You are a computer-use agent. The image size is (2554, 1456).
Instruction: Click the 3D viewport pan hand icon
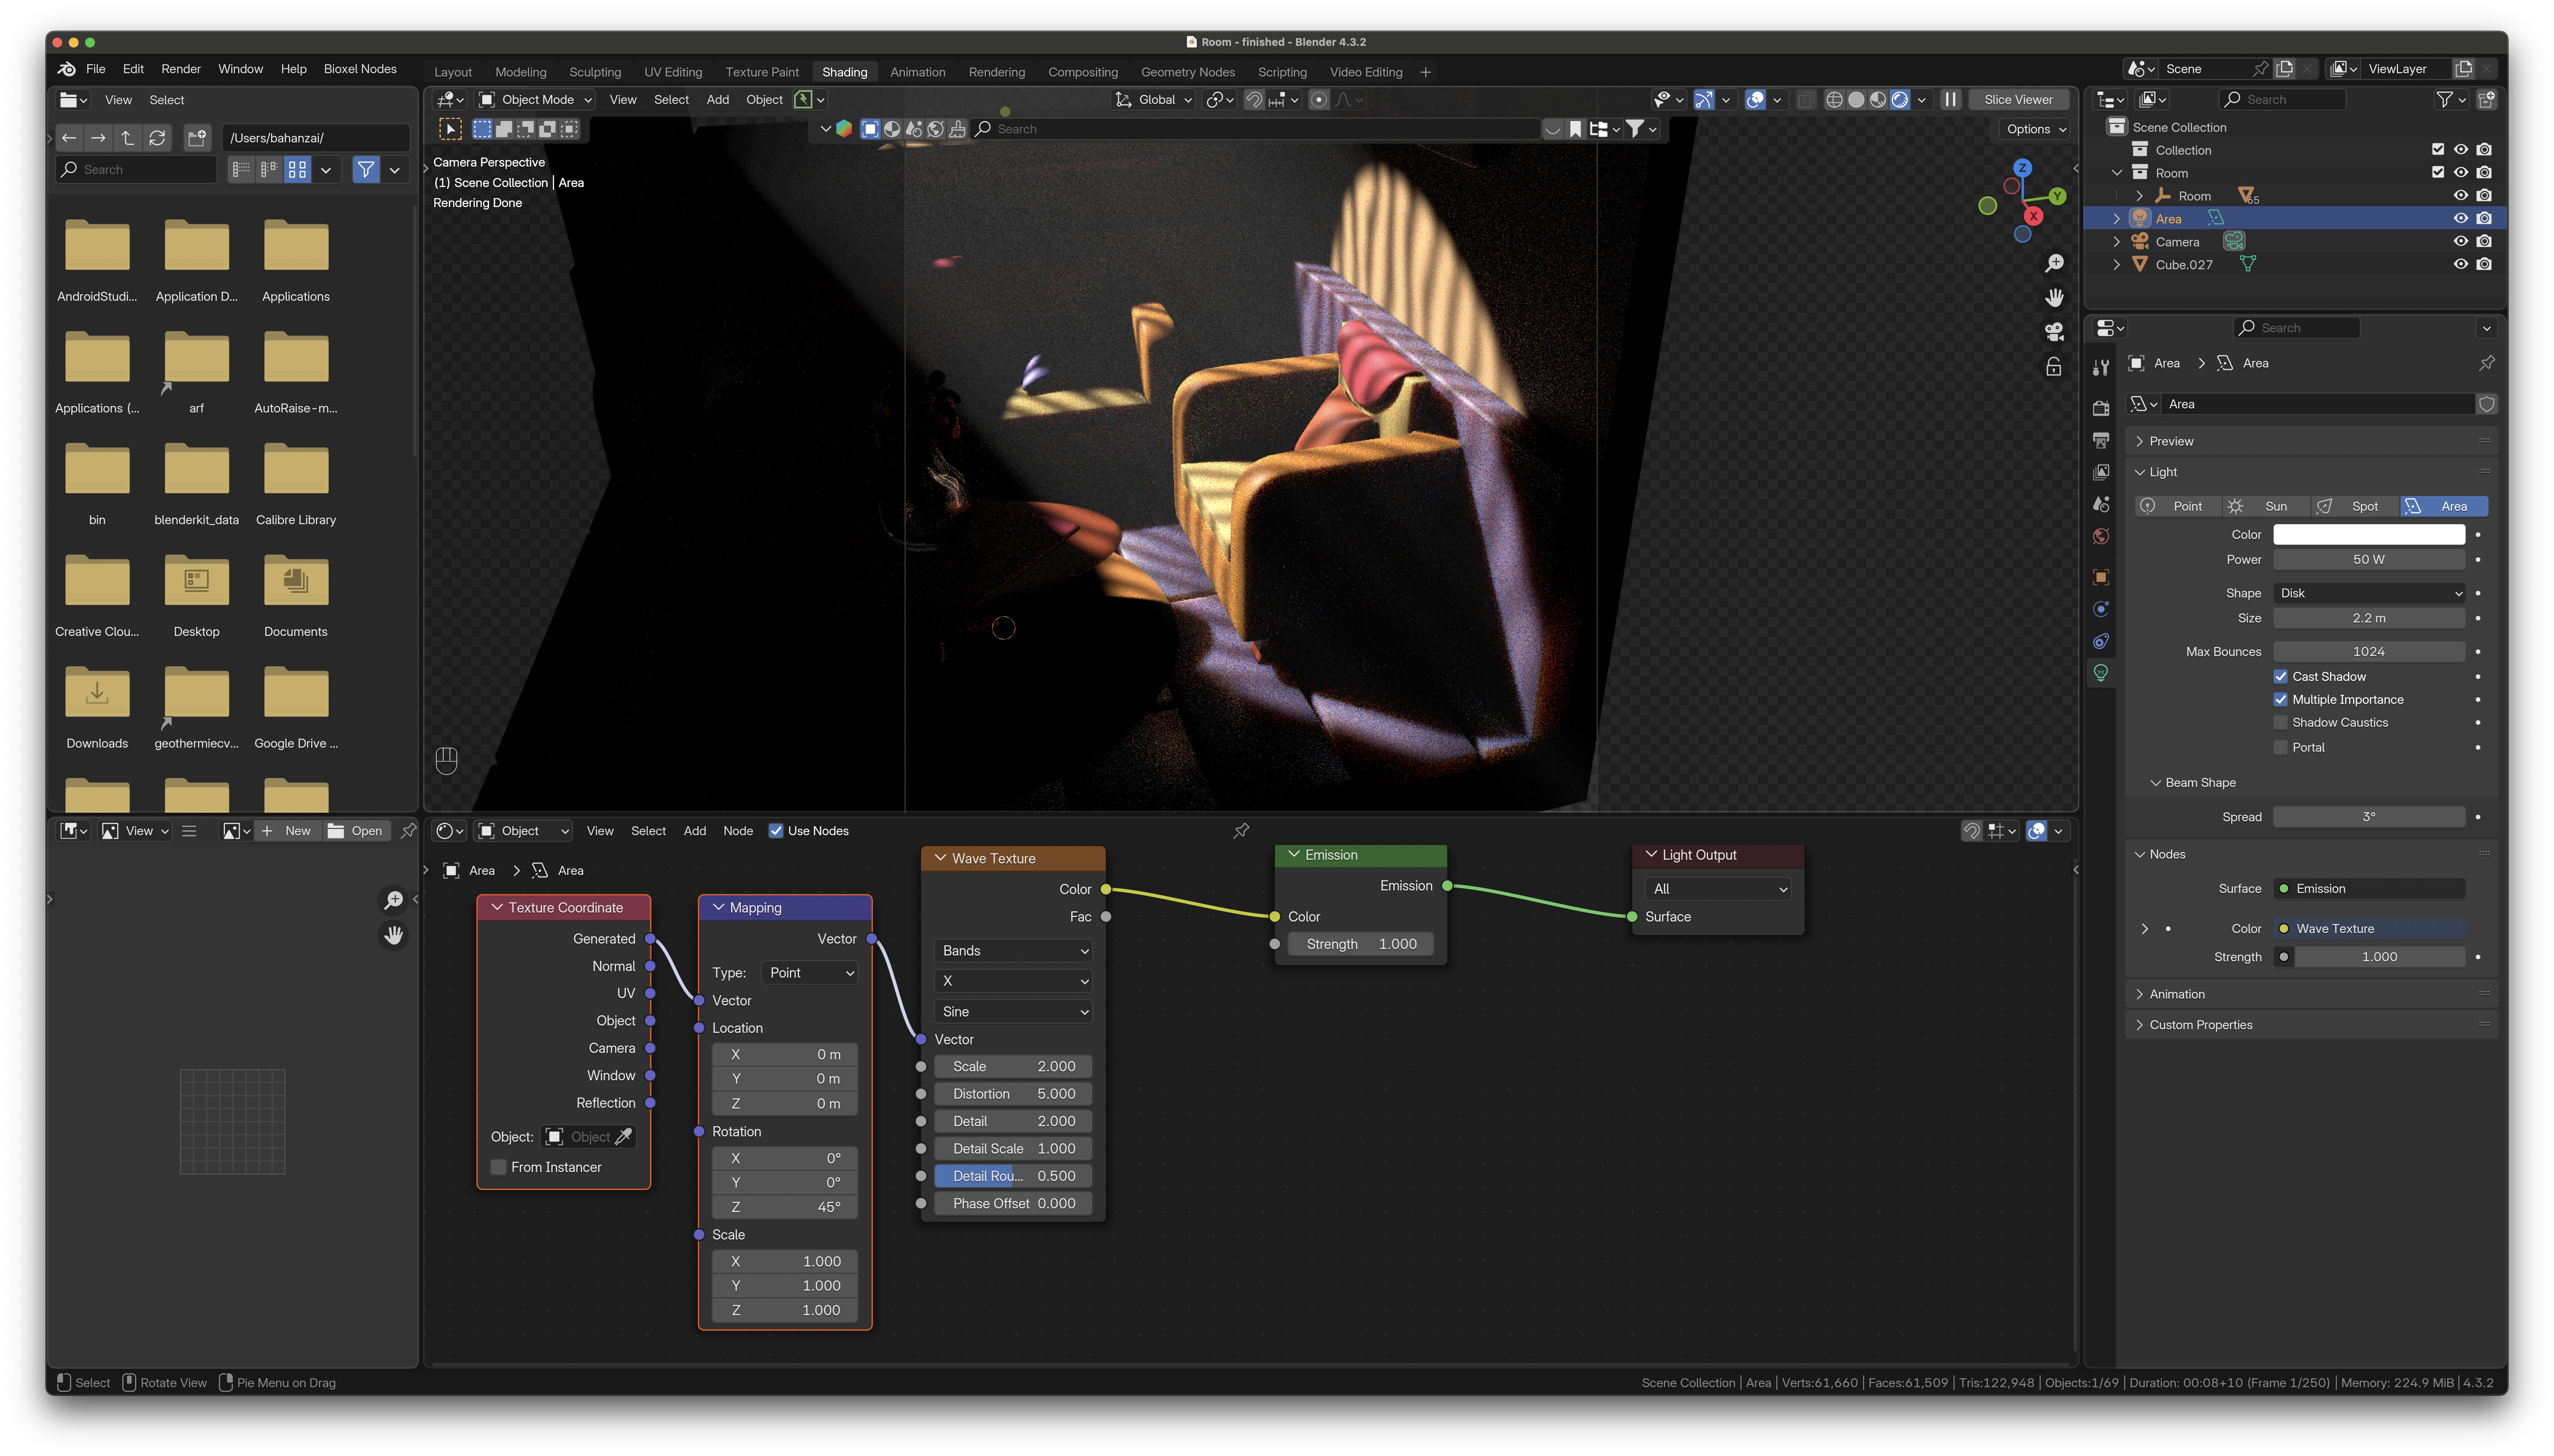pyautogui.click(x=2054, y=298)
